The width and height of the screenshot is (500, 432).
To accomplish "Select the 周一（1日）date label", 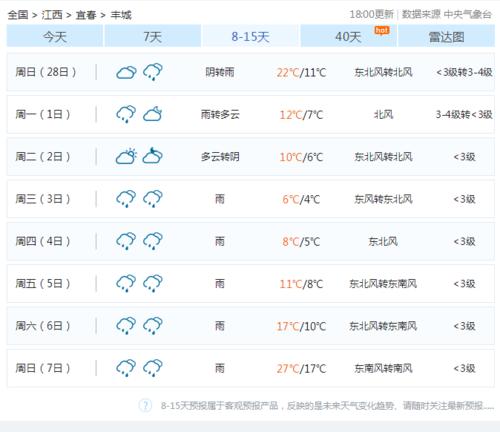I will point(43,114).
